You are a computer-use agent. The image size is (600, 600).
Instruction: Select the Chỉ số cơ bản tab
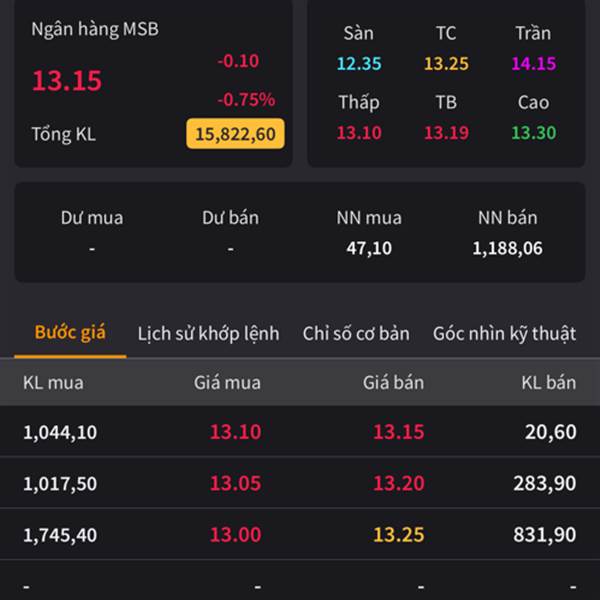pyautogui.click(x=356, y=334)
